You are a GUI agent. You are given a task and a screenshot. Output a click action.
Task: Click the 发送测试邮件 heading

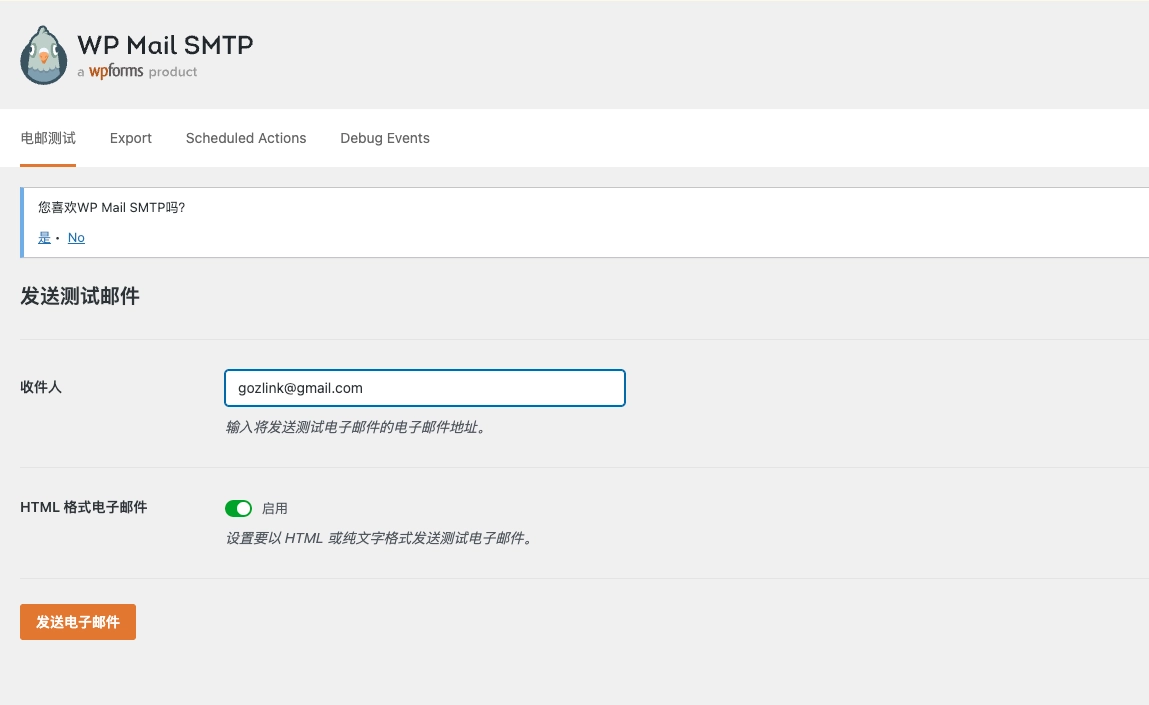80,296
